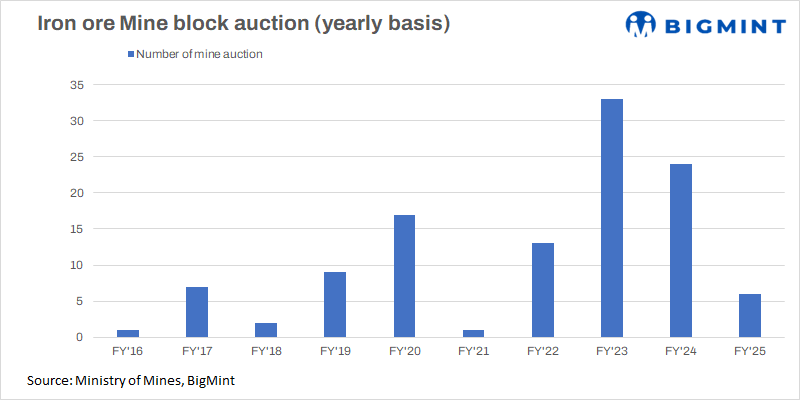The image size is (800, 400).
Task: Click the FY'17 bar
Action: tap(197, 312)
